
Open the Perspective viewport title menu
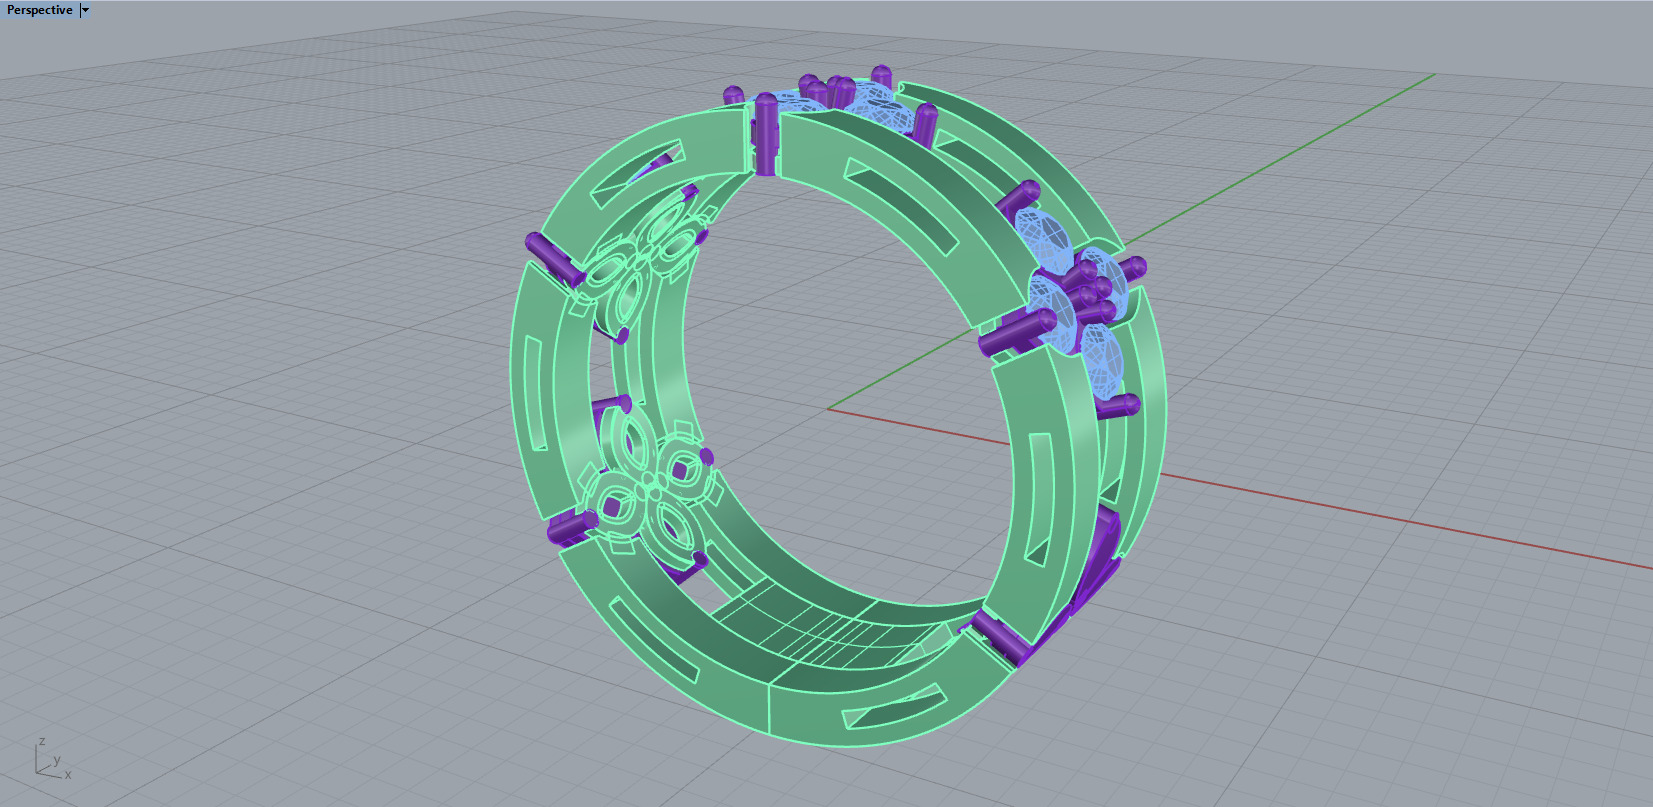click(40, 10)
